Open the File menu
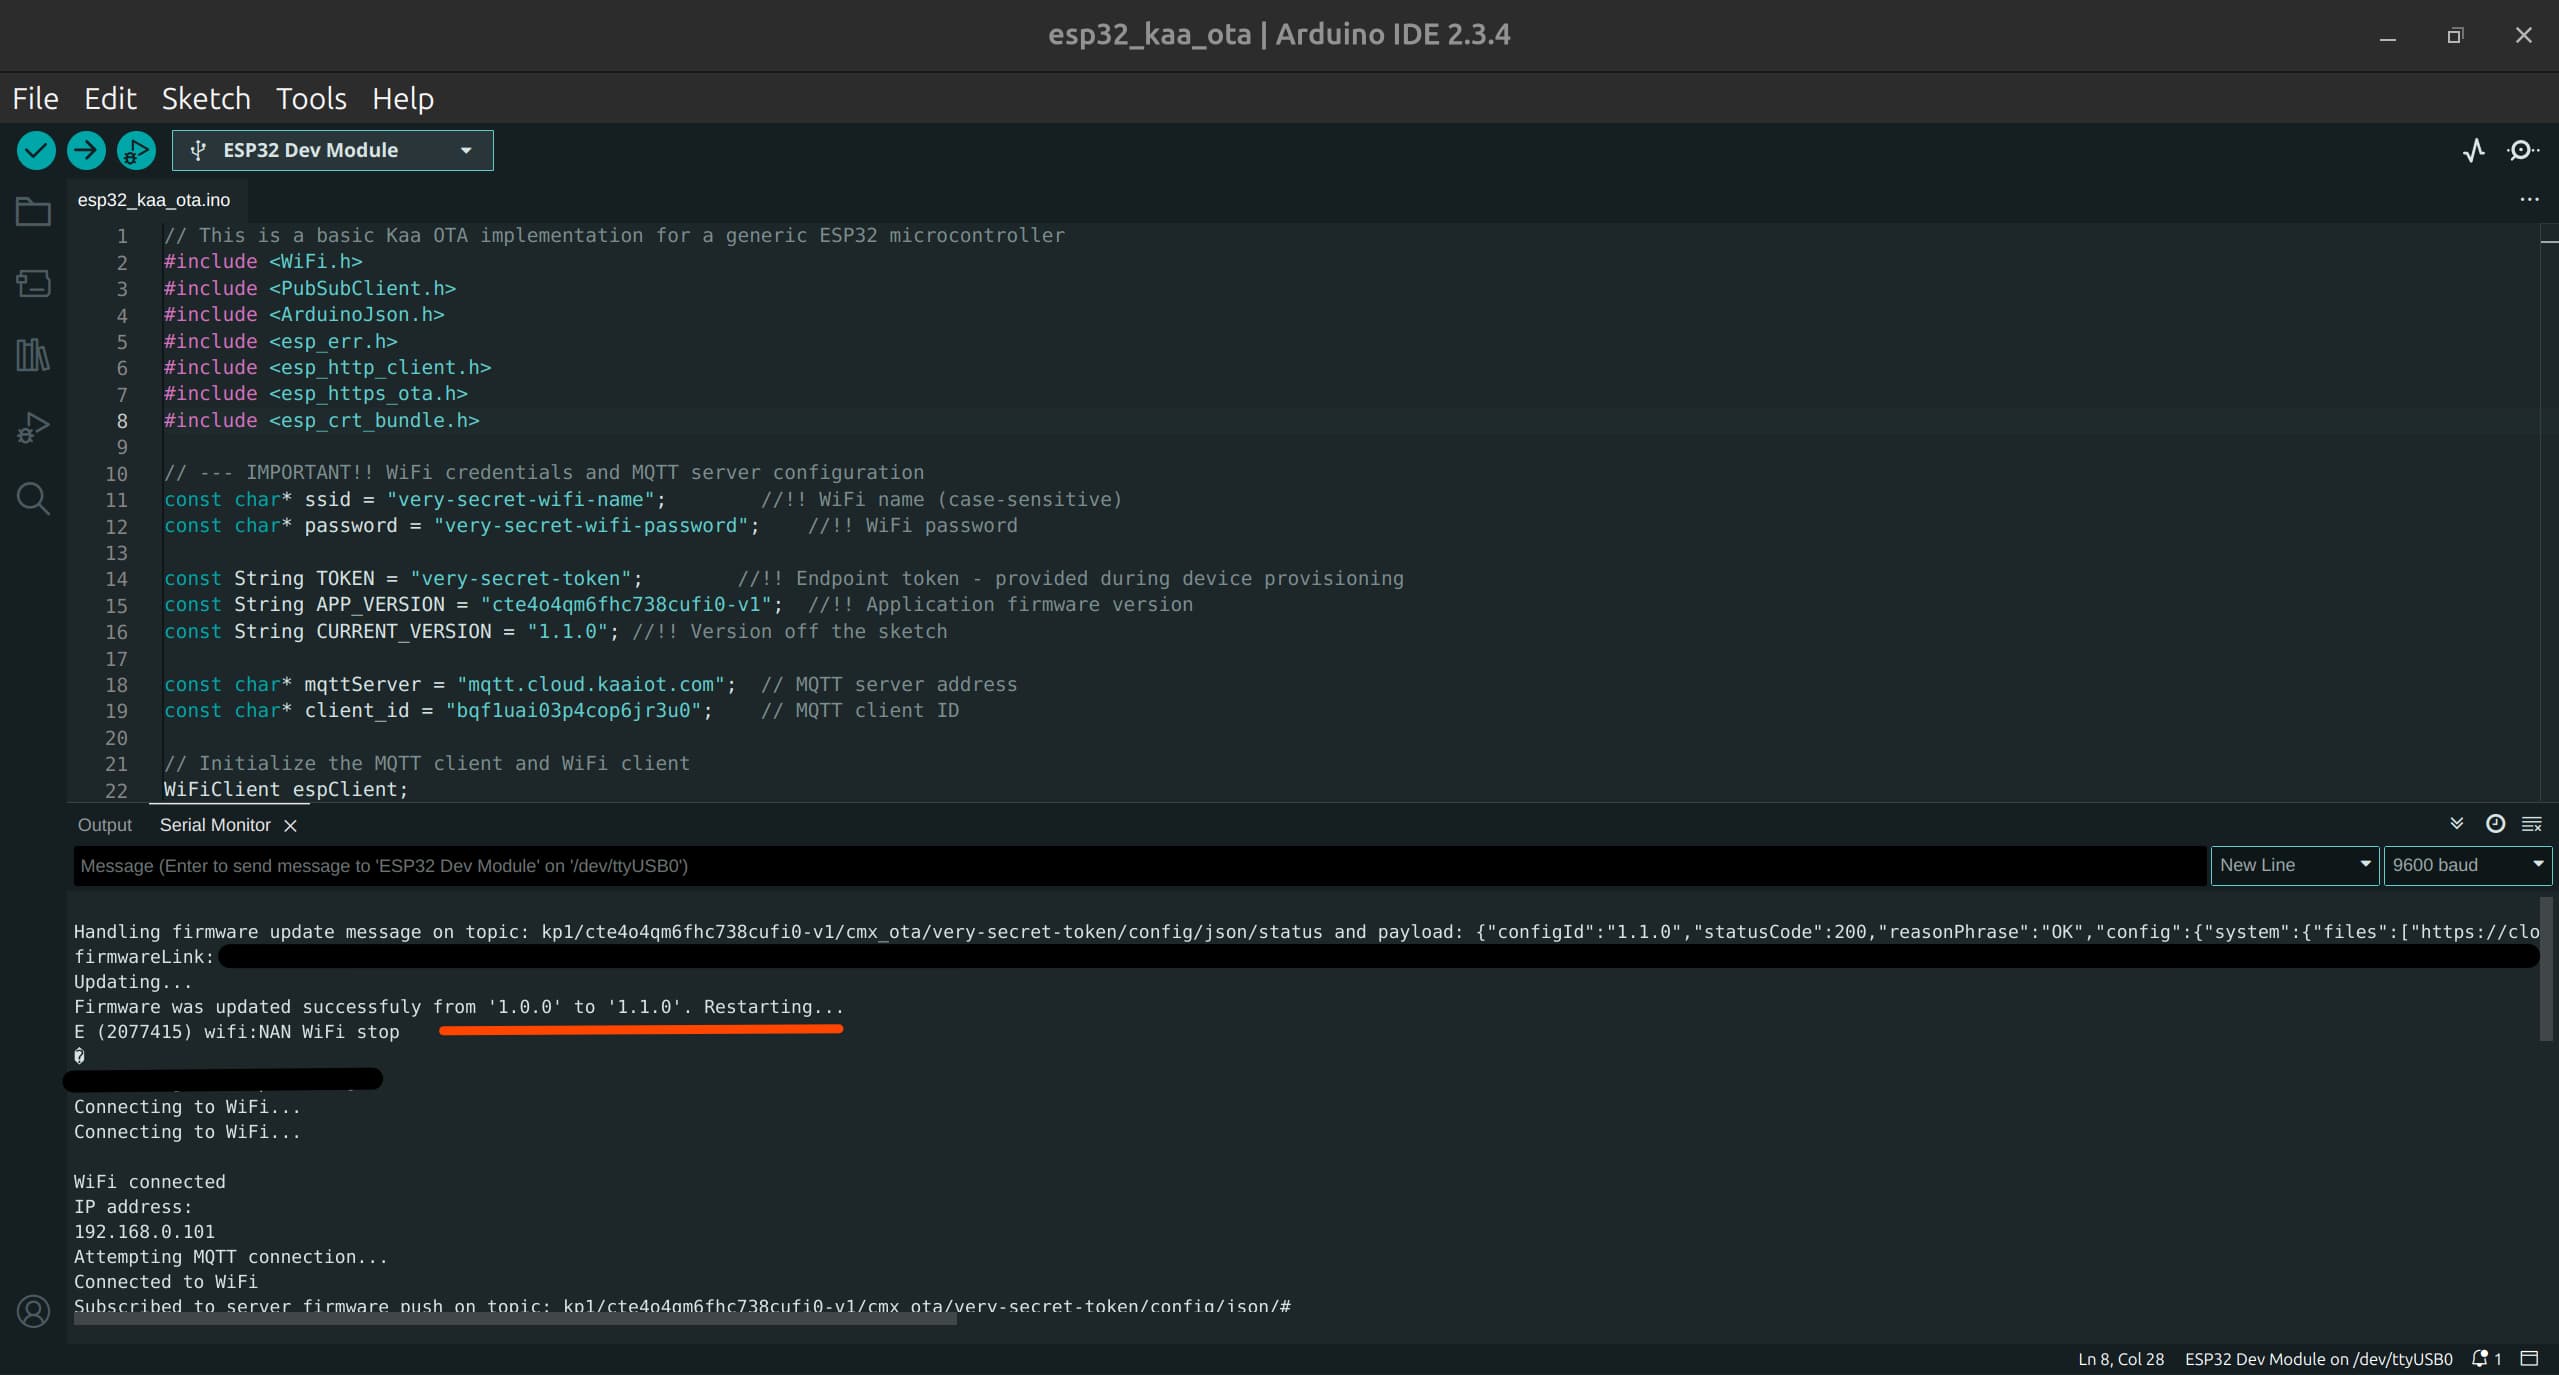Viewport: 2559px width, 1375px height. point(35,99)
